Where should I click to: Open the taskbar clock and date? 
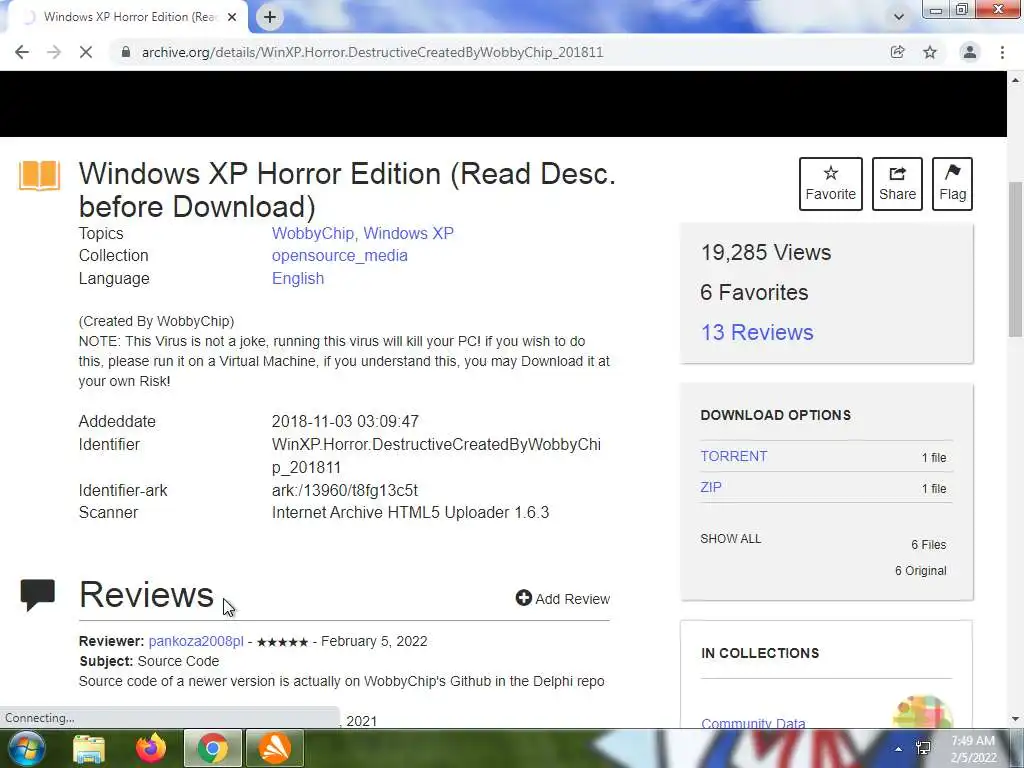click(973, 749)
